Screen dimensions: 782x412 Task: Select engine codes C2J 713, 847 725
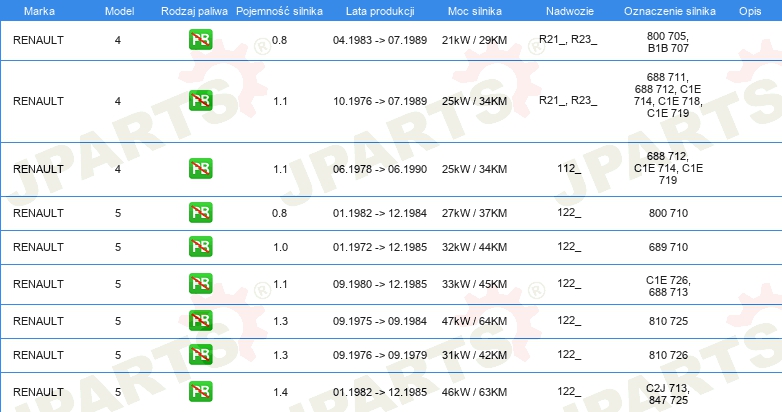click(x=668, y=394)
